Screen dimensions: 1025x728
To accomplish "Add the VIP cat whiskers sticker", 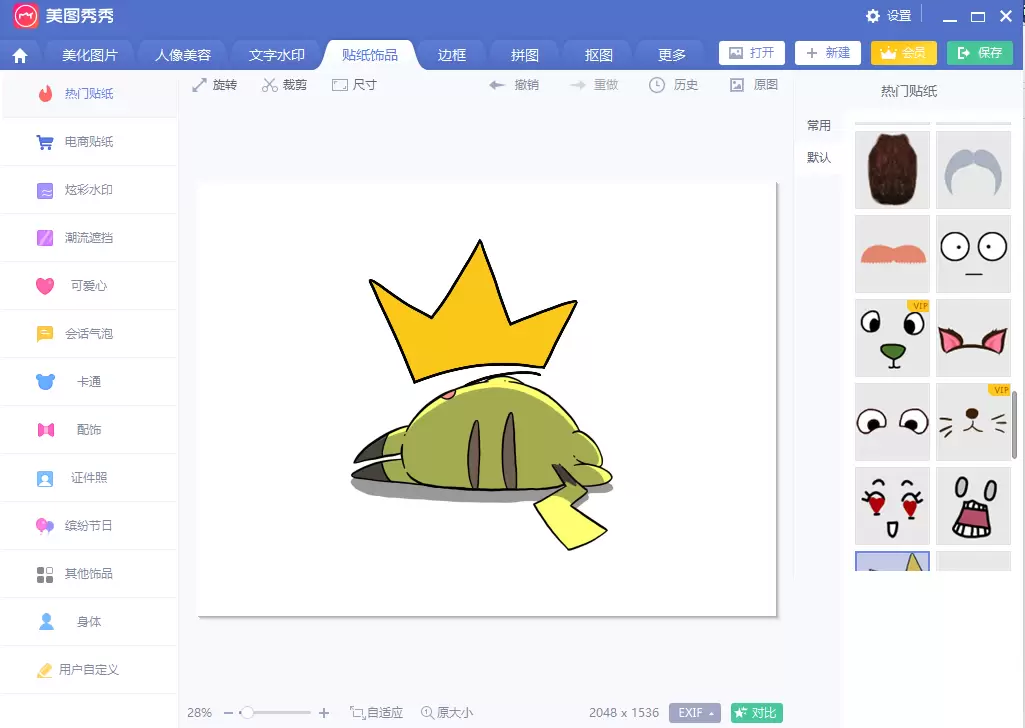I will pos(973,422).
